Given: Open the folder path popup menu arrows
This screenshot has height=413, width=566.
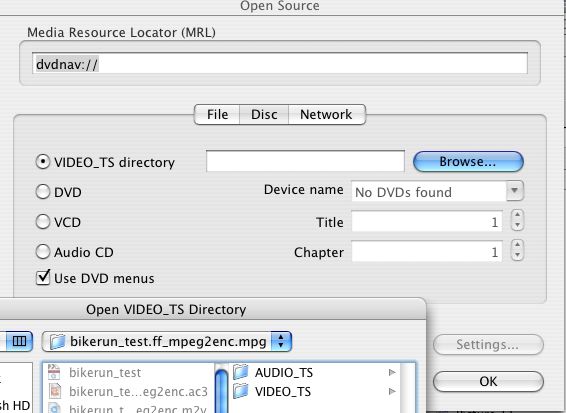Looking at the screenshot, I should point(281,342).
